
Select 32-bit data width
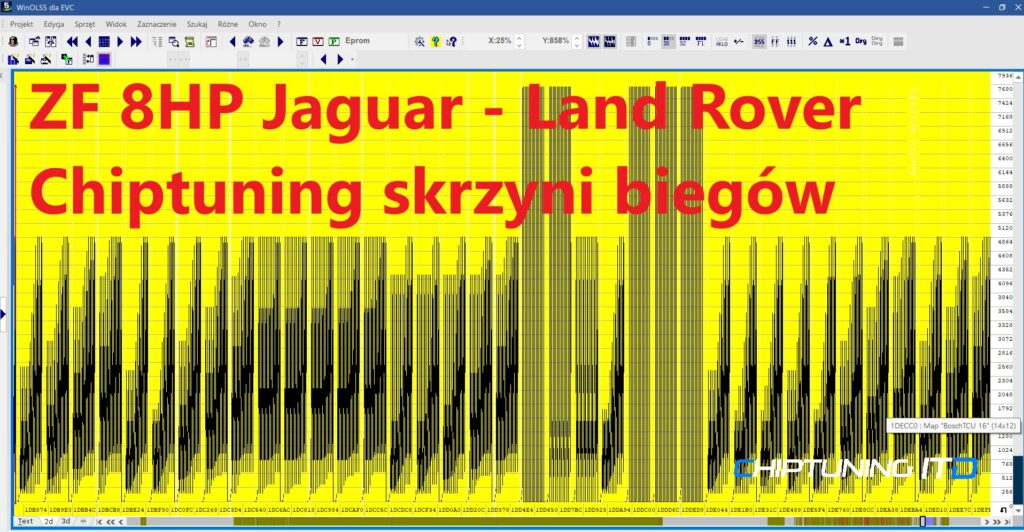click(684, 41)
